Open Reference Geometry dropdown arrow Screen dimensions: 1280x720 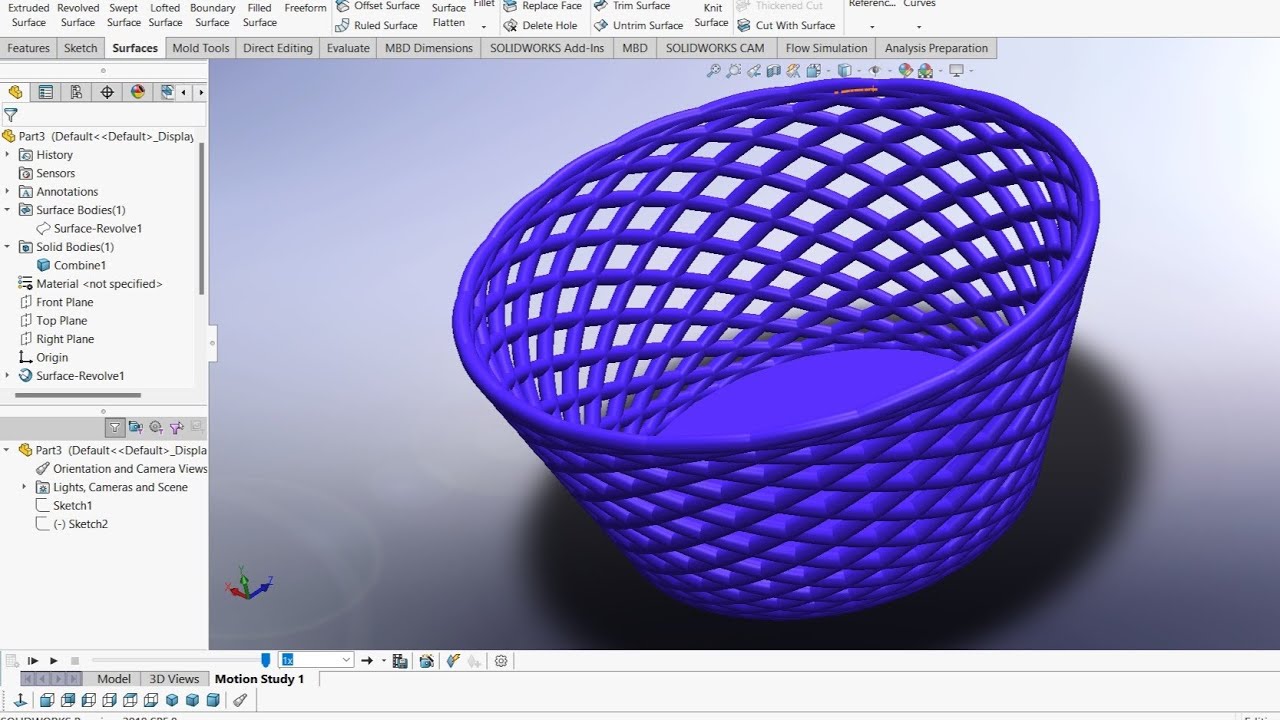pos(872,27)
